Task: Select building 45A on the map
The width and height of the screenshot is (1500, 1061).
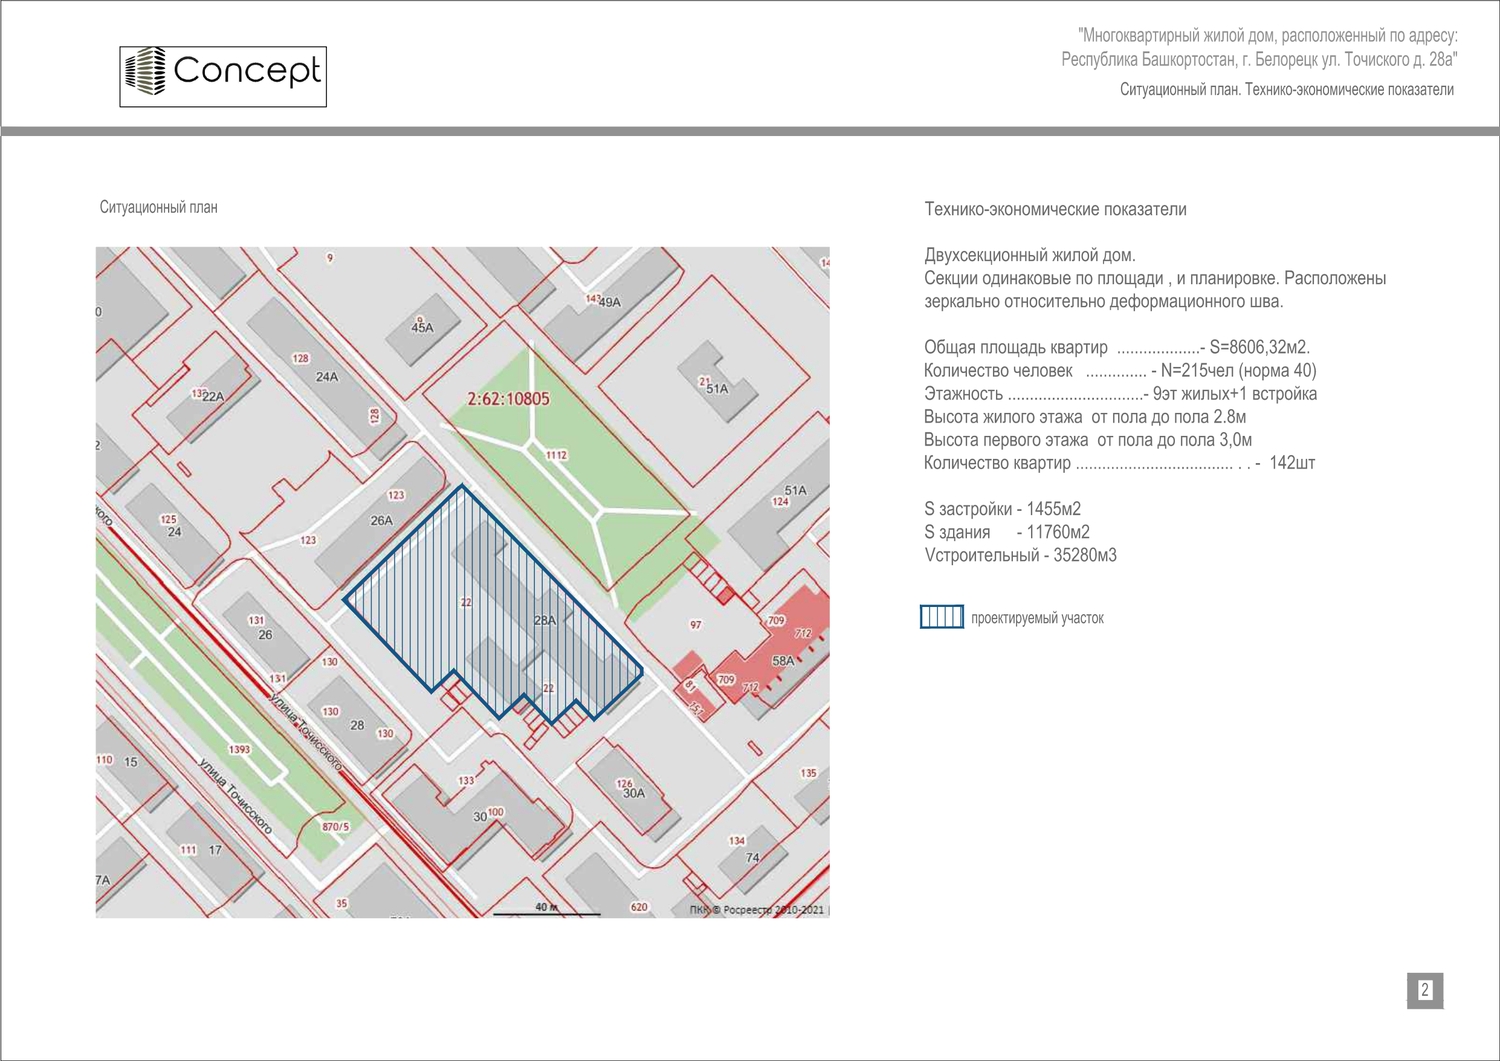Action: click(x=422, y=327)
